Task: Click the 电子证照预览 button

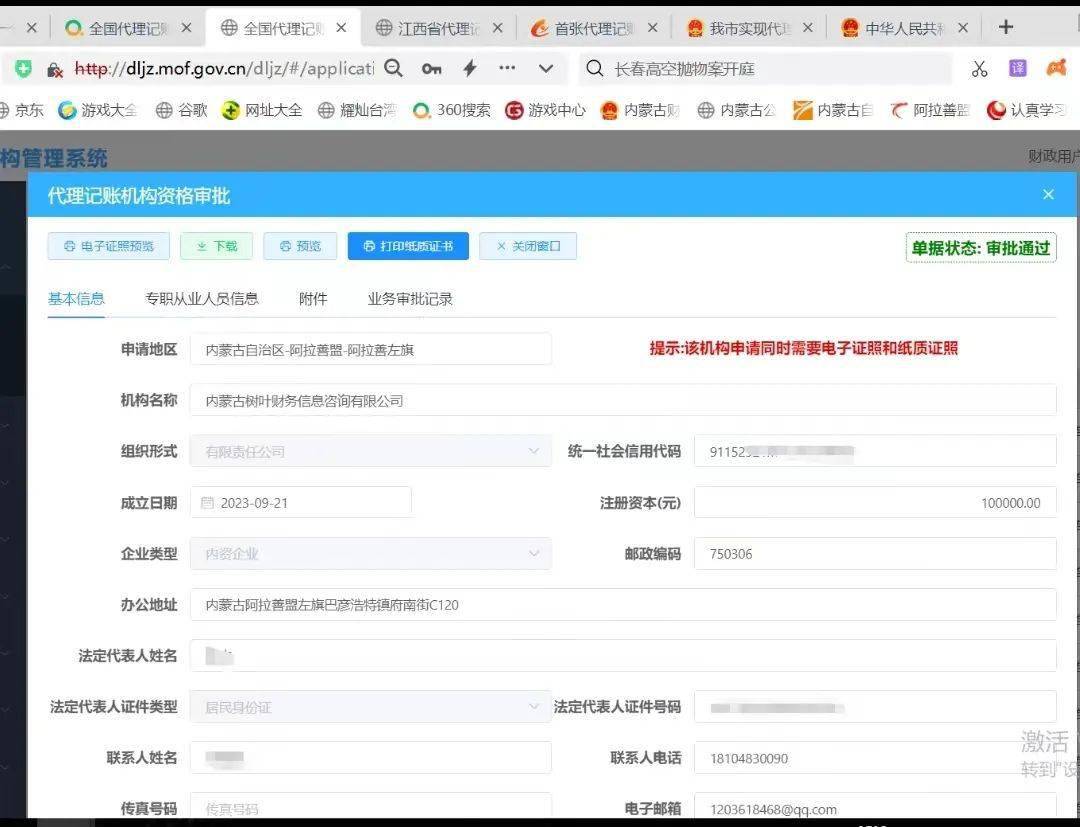Action: pyautogui.click(x=108, y=246)
